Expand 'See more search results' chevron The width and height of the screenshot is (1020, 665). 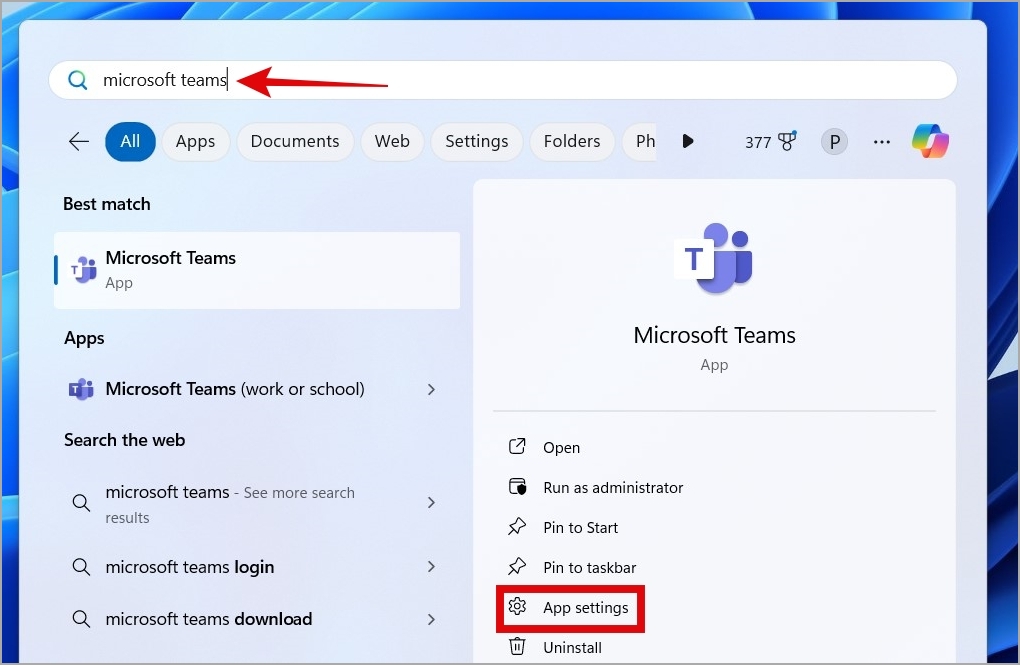pos(431,502)
